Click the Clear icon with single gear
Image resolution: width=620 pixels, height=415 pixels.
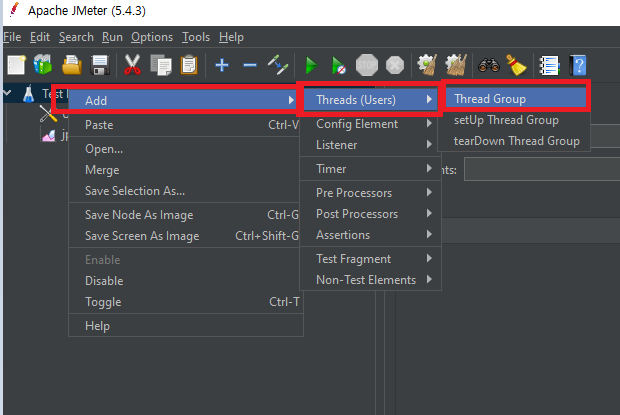(427, 65)
